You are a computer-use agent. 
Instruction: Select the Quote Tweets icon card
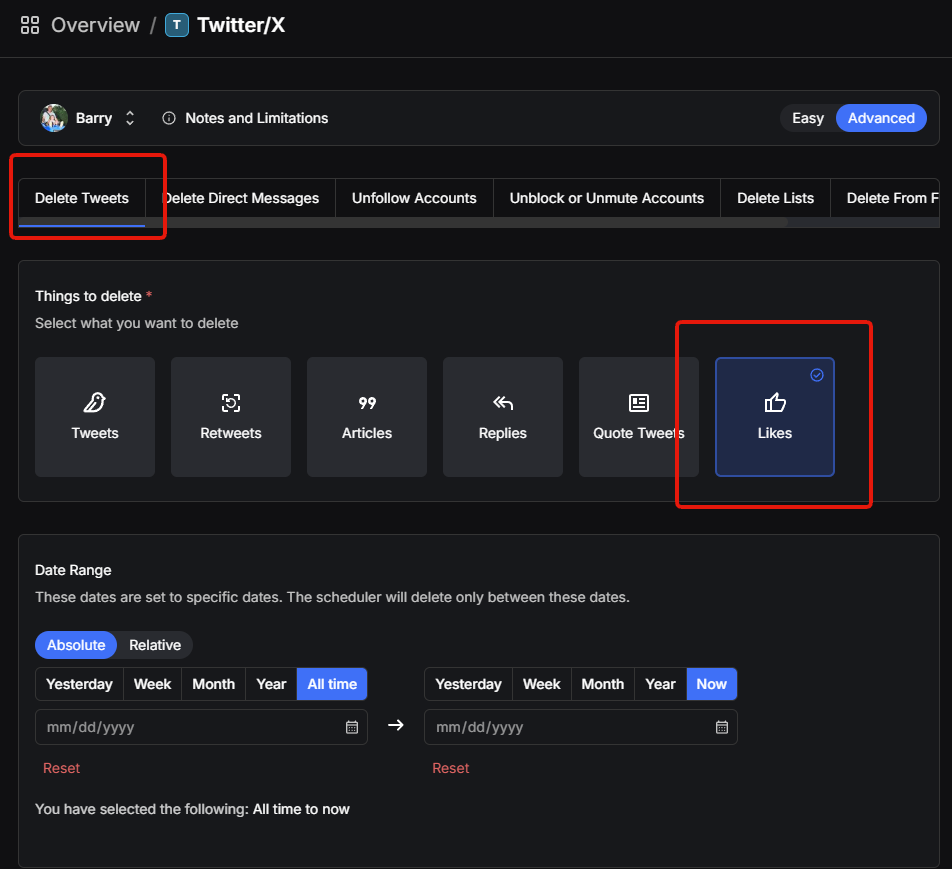pyautogui.click(x=639, y=417)
